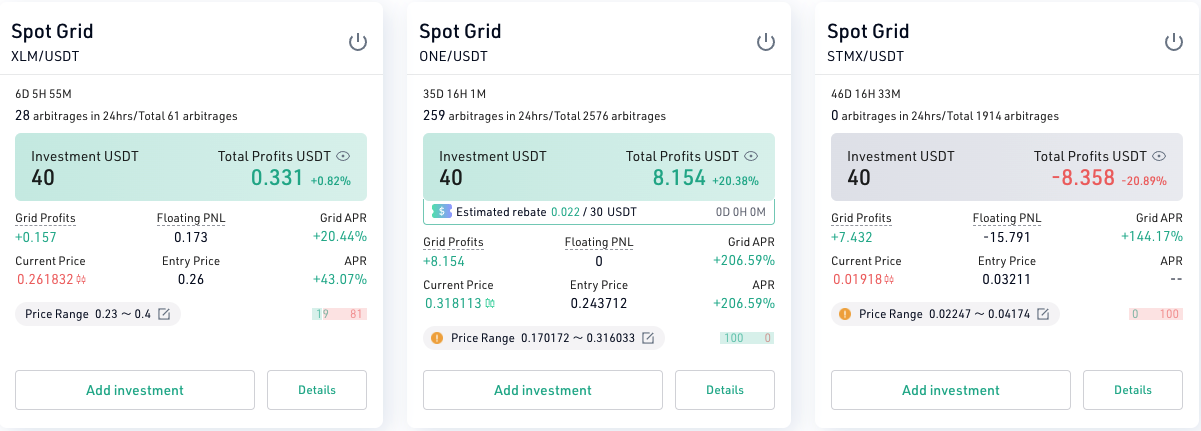Hide total profits on ONE/USDT card

[x=751, y=156]
